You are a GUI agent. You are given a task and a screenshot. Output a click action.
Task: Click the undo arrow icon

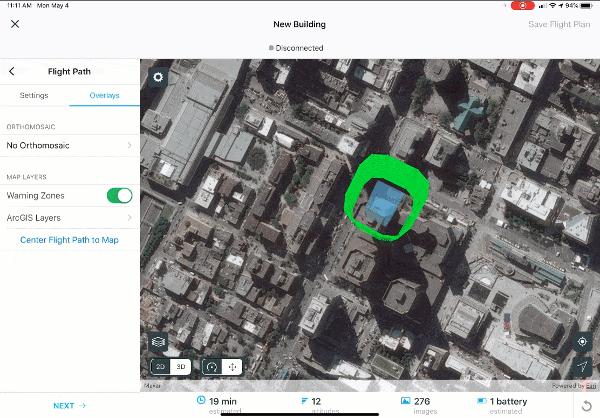[585, 404]
